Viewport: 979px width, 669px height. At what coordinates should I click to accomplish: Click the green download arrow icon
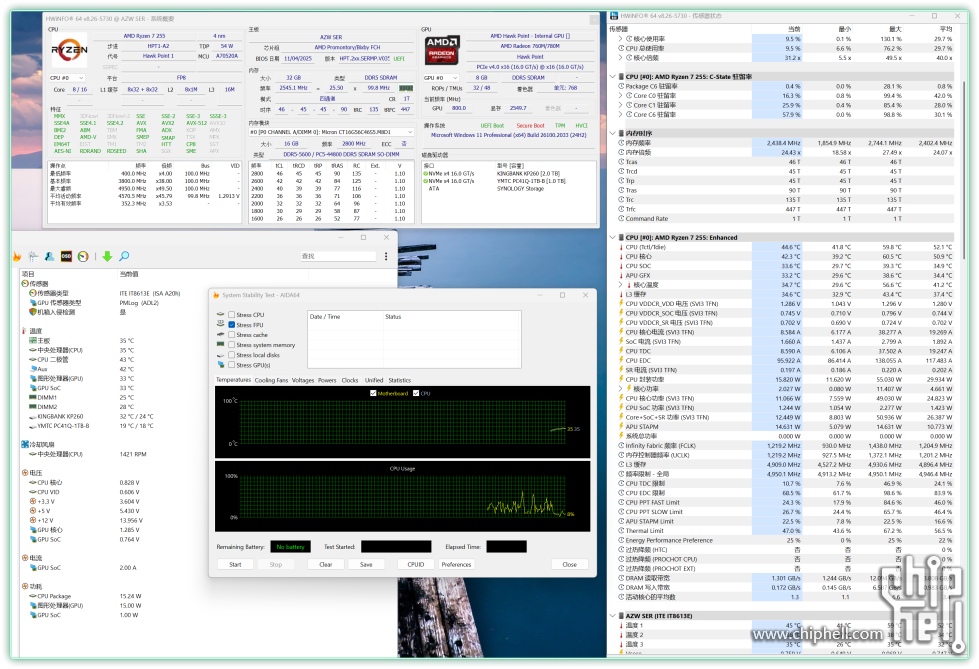point(107,257)
